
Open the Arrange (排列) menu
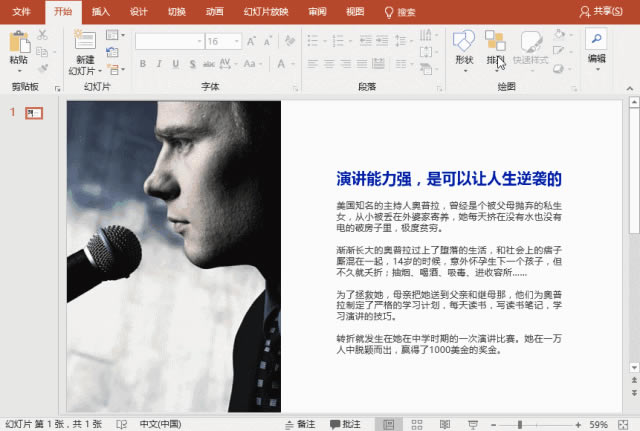coord(495,50)
